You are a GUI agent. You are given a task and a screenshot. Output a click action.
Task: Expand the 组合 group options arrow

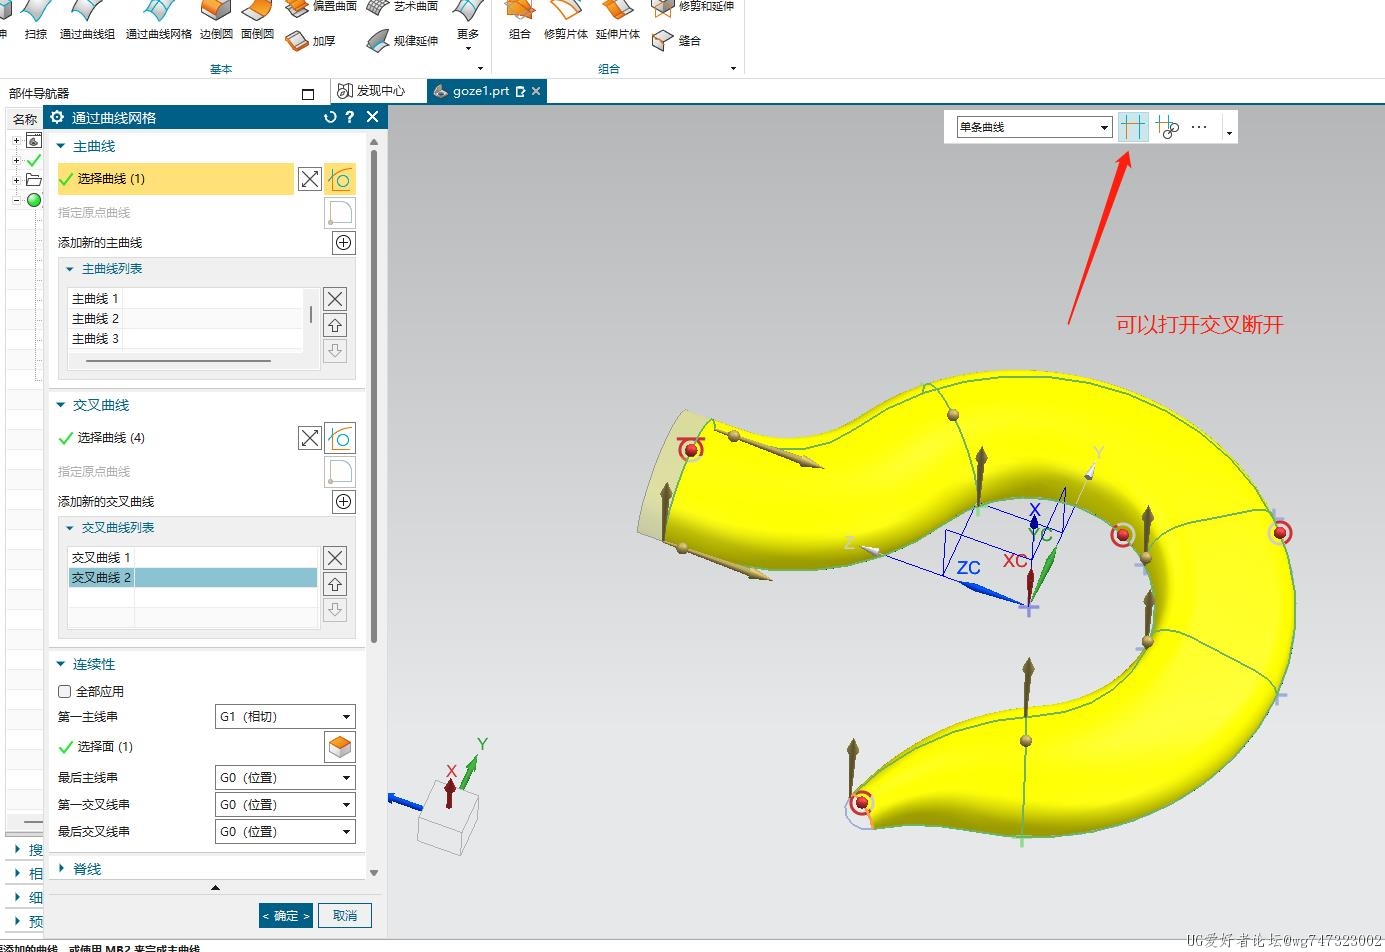click(x=734, y=69)
